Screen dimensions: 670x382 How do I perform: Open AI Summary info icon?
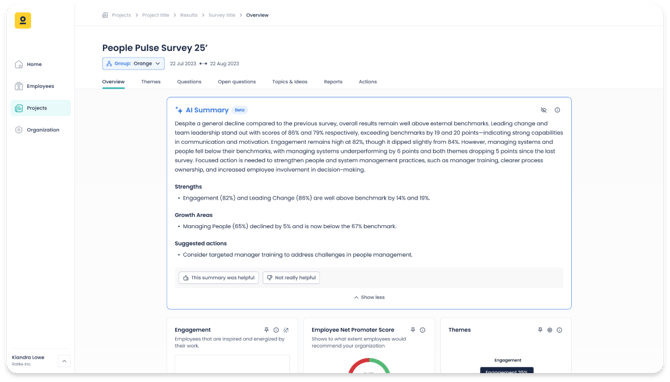point(557,110)
